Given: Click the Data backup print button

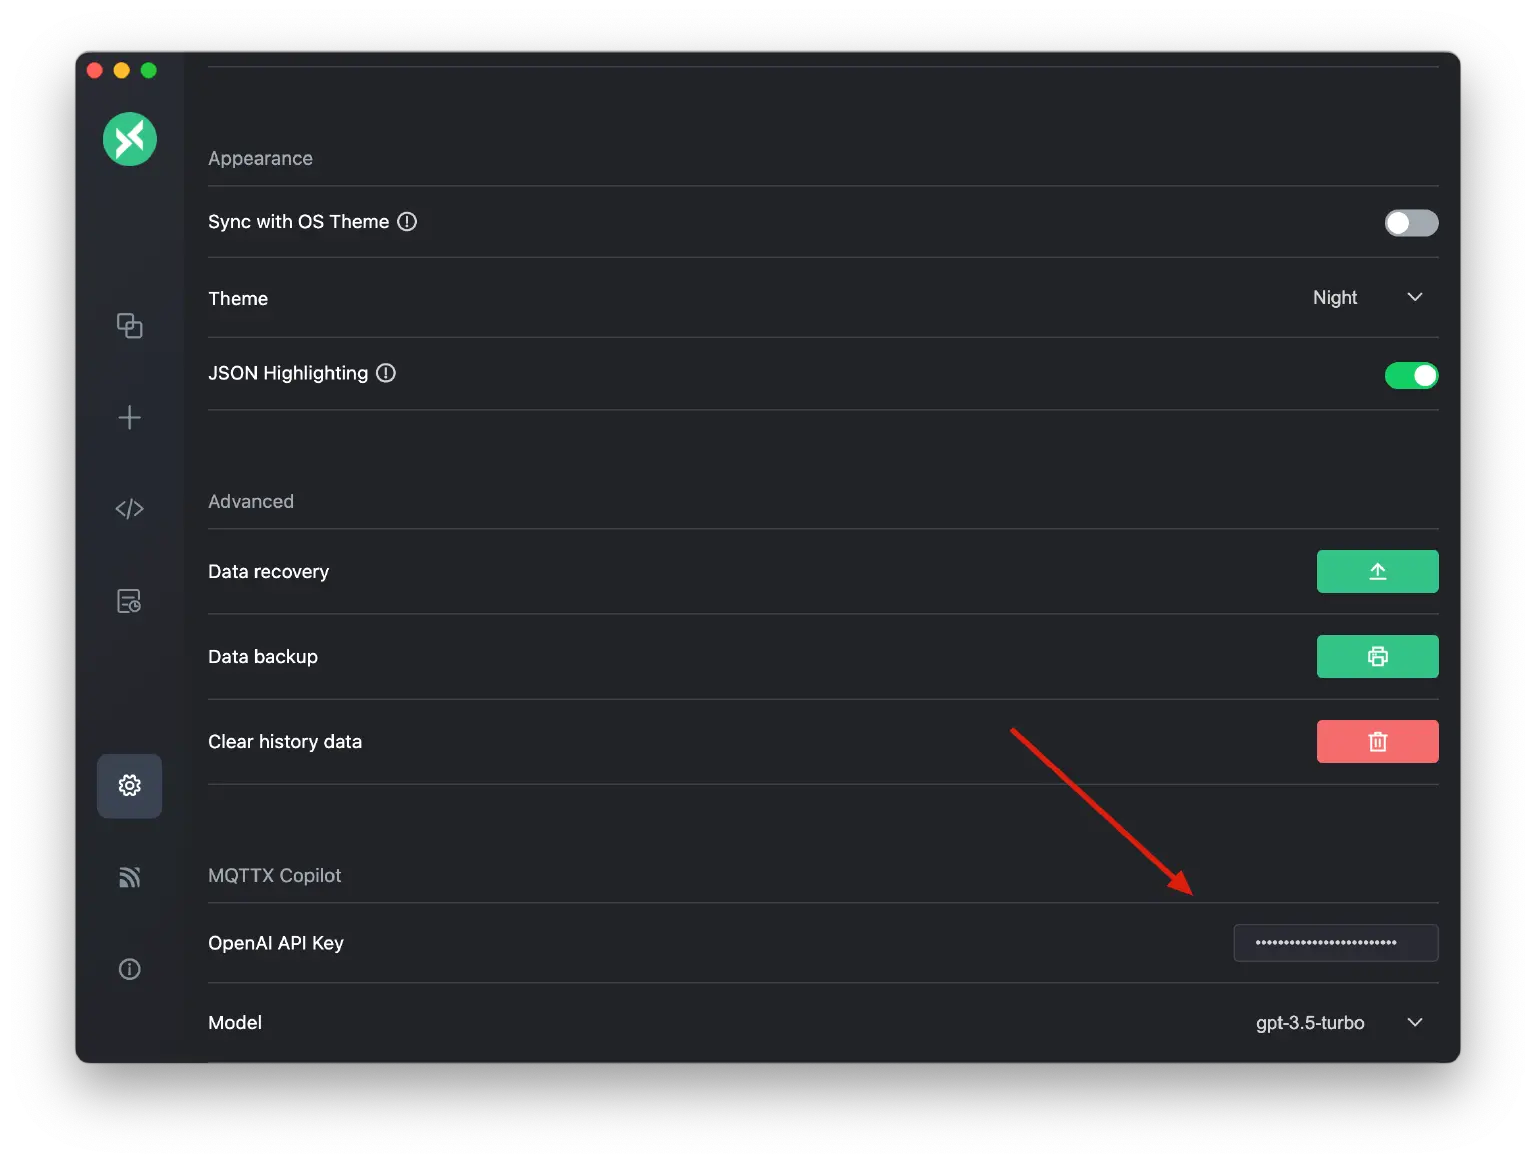Looking at the screenshot, I should click(1377, 657).
